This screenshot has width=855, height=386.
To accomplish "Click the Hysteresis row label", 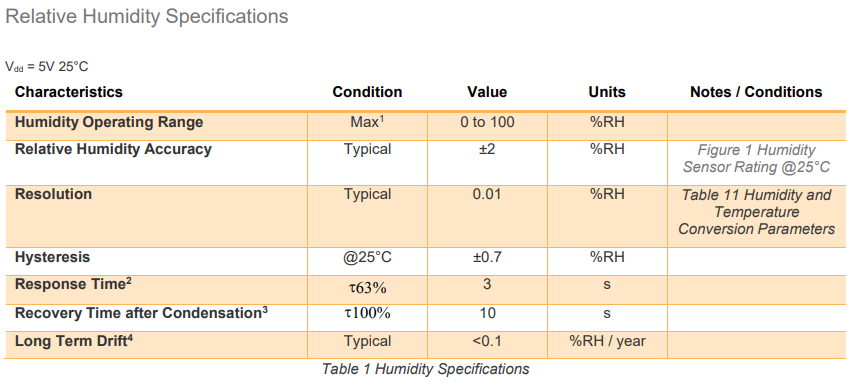I will tap(52, 257).
